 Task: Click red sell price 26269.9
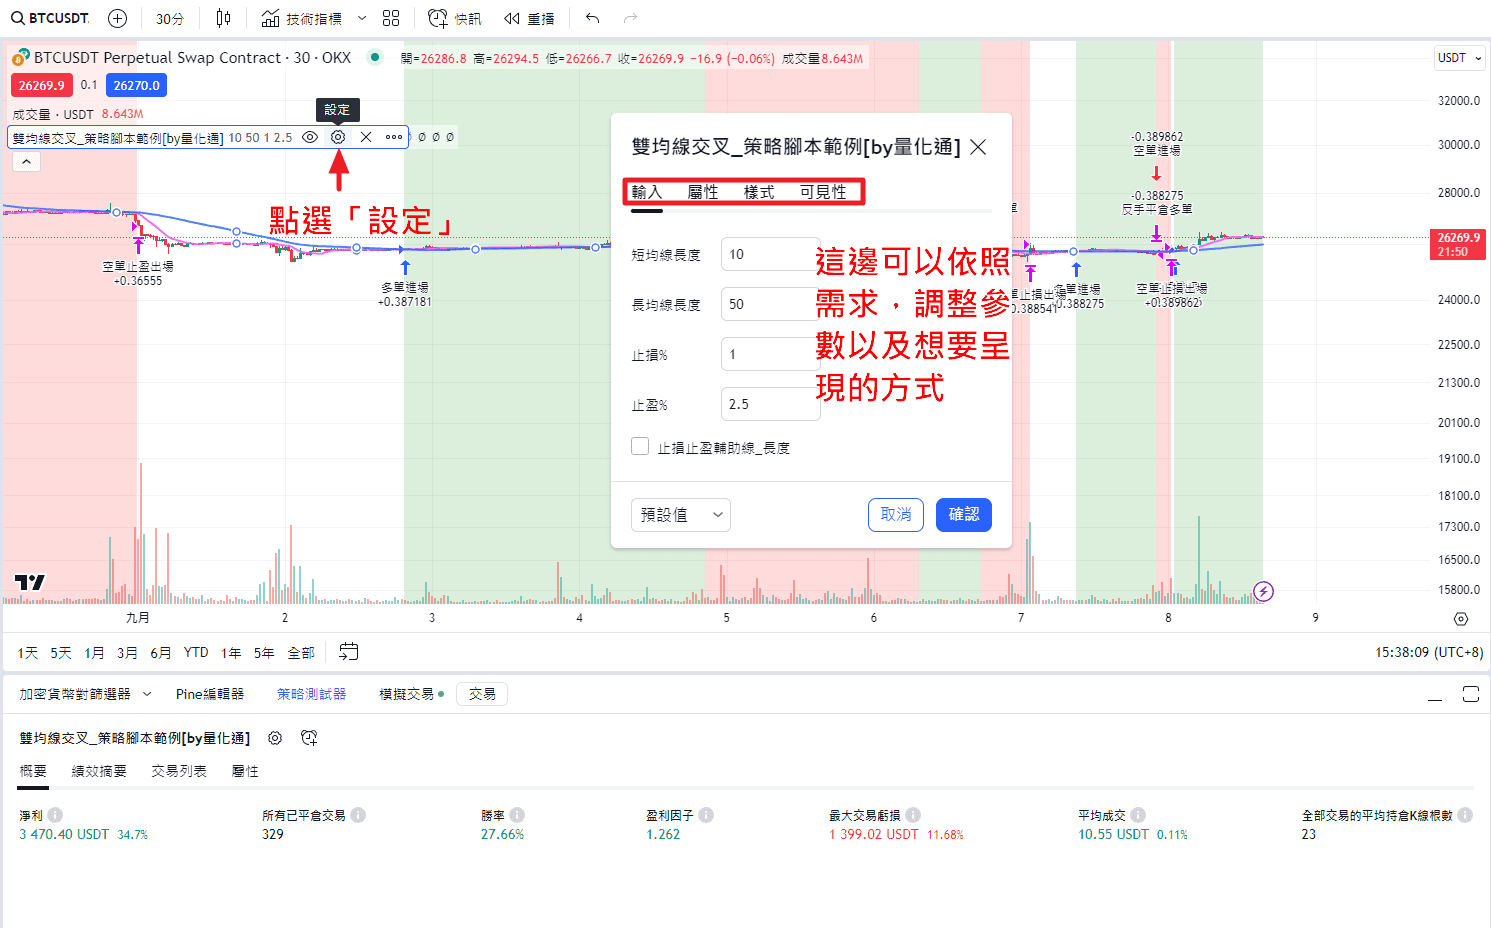[x=42, y=86]
